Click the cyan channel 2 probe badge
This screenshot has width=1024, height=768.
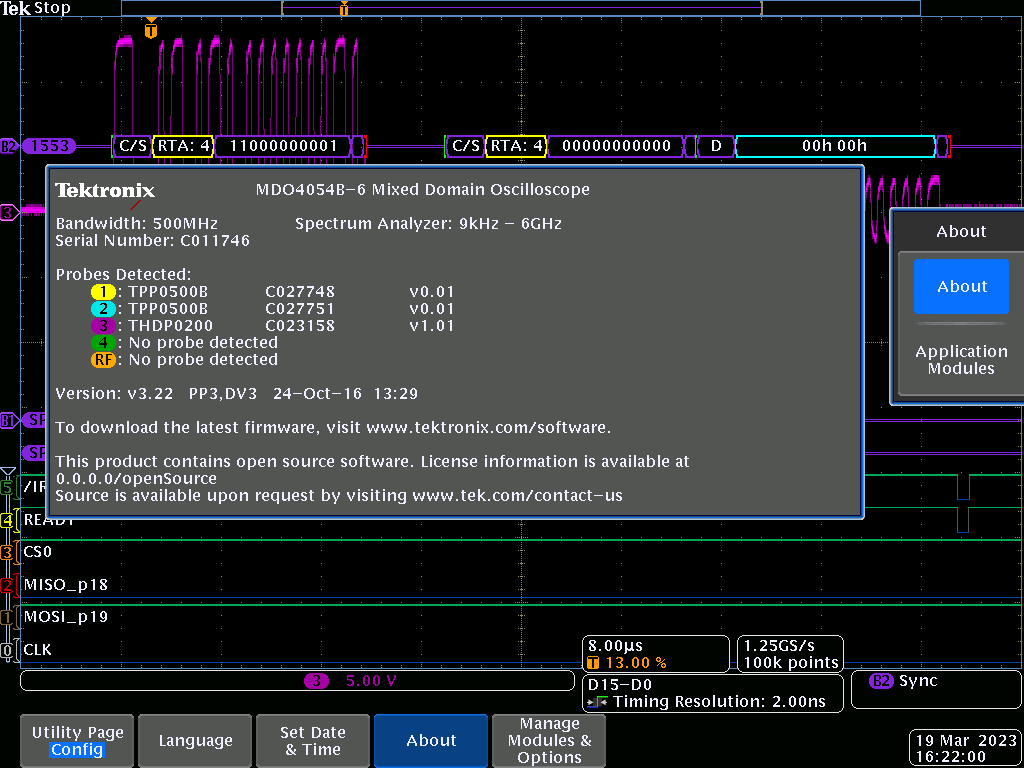click(x=103, y=308)
